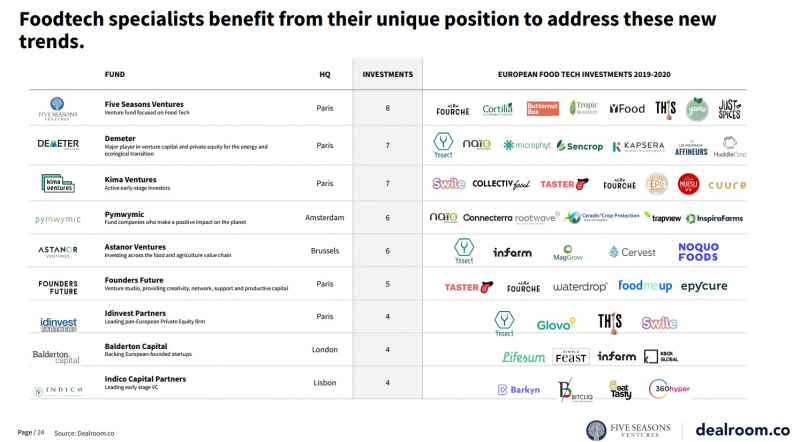Click the FUND column header
The height and width of the screenshot is (442, 800).
tap(114, 74)
